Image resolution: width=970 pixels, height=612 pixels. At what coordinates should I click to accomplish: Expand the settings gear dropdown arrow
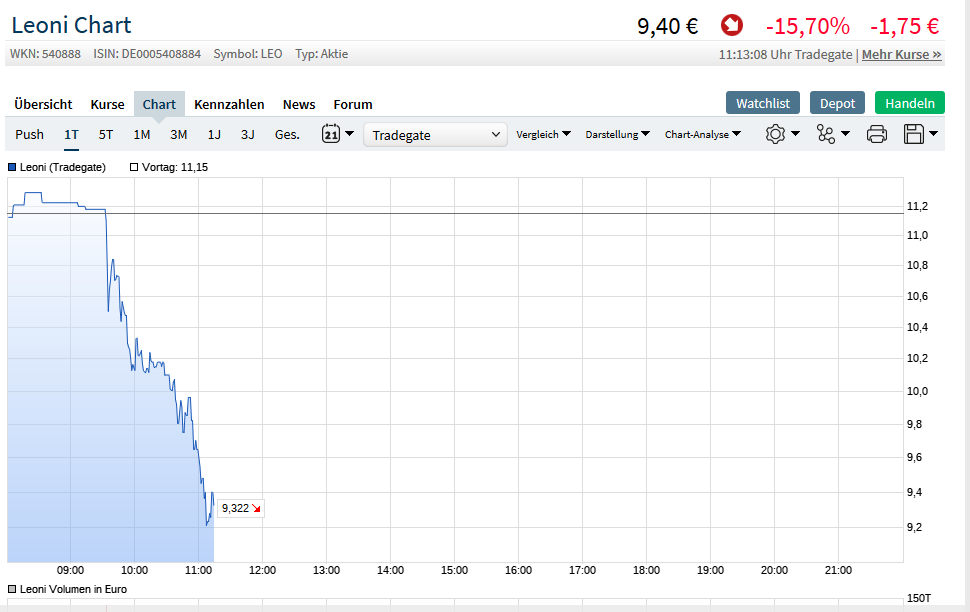(x=796, y=134)
